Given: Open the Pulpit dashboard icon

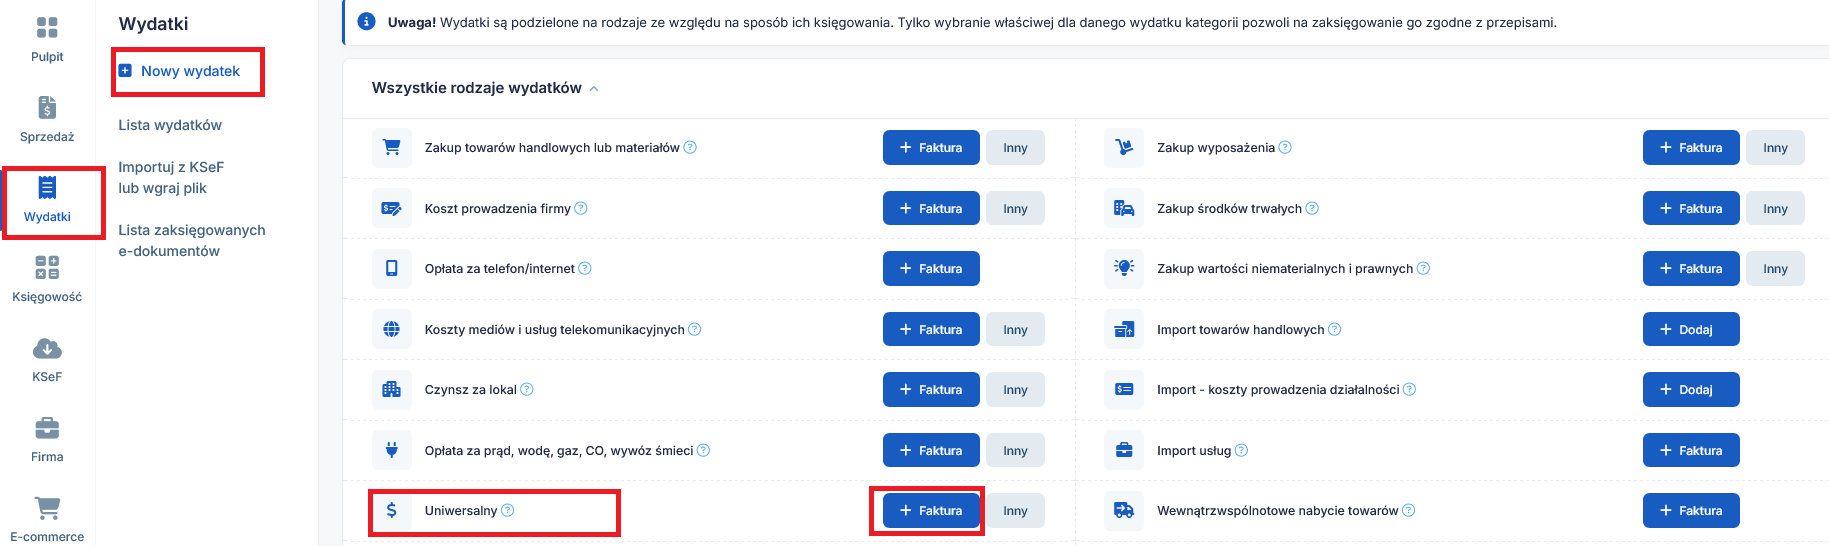Looking at the screenshot, I should pyautogui.click(x=47, y=28).
